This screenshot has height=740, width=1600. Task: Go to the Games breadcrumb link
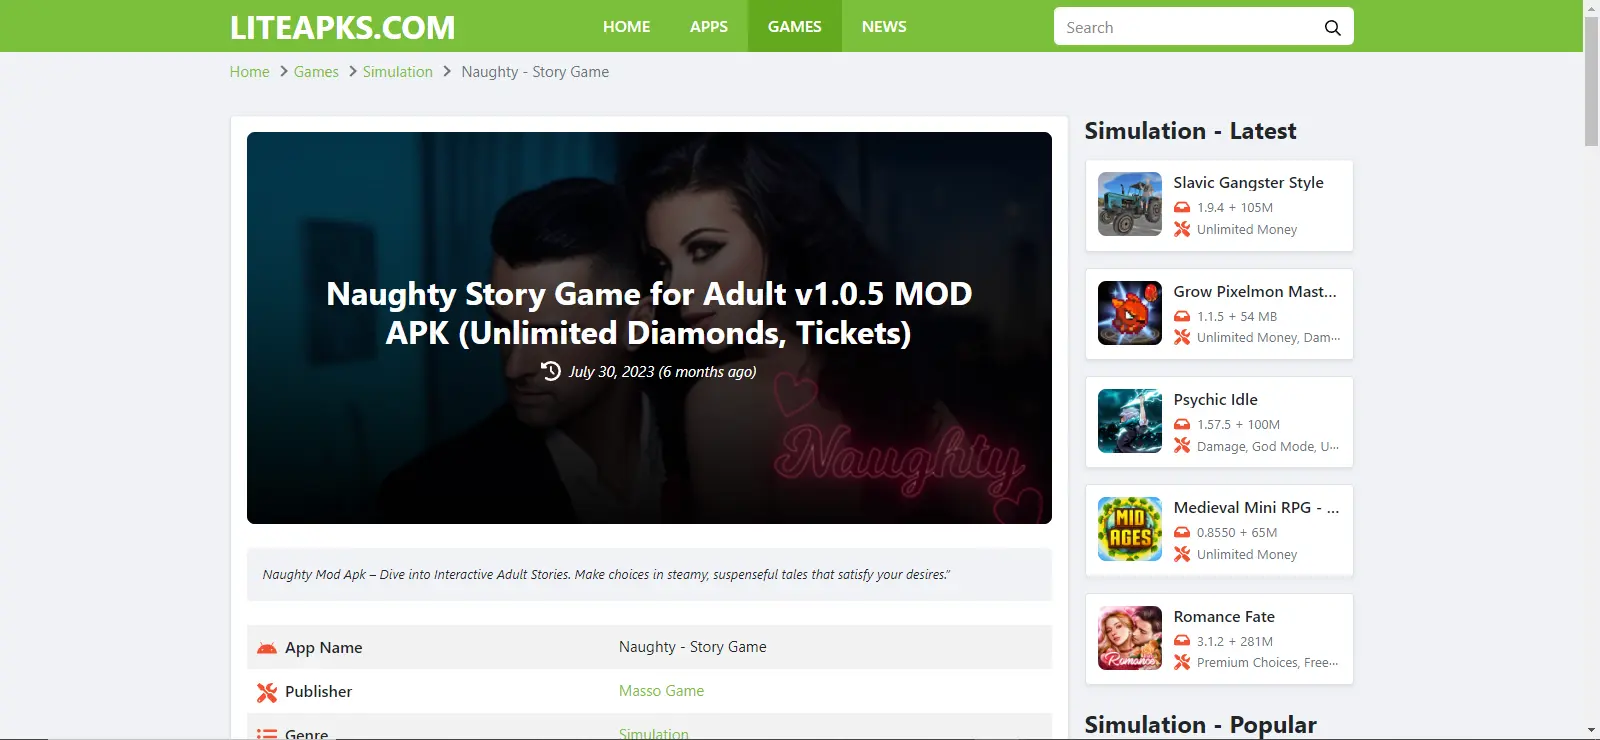pyautogui.click(x=316, y=72)
